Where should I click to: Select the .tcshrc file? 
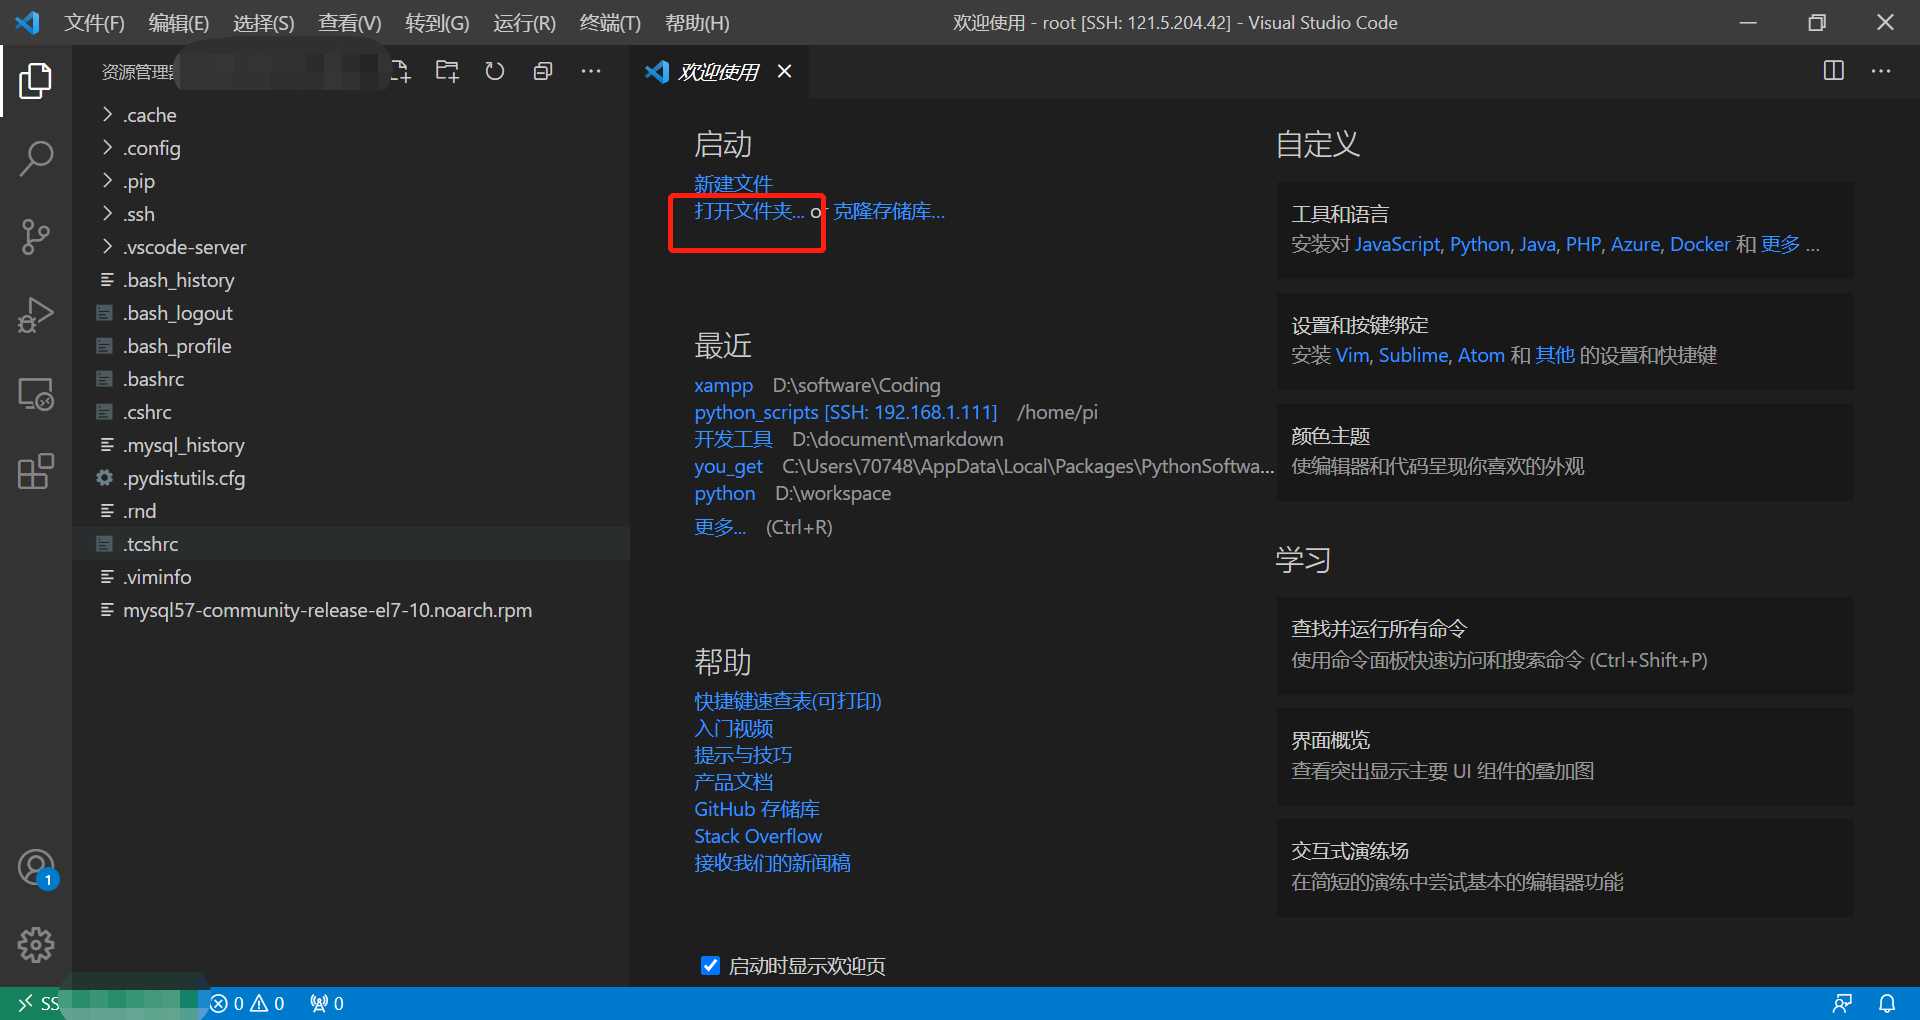click(x=350, y=544)
